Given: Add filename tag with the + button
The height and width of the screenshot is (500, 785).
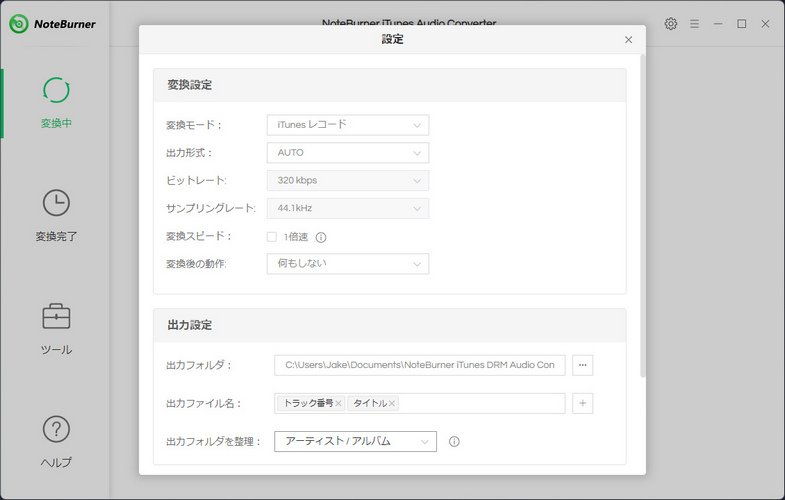Looking at the screenshot, I should tap(583, 403).
